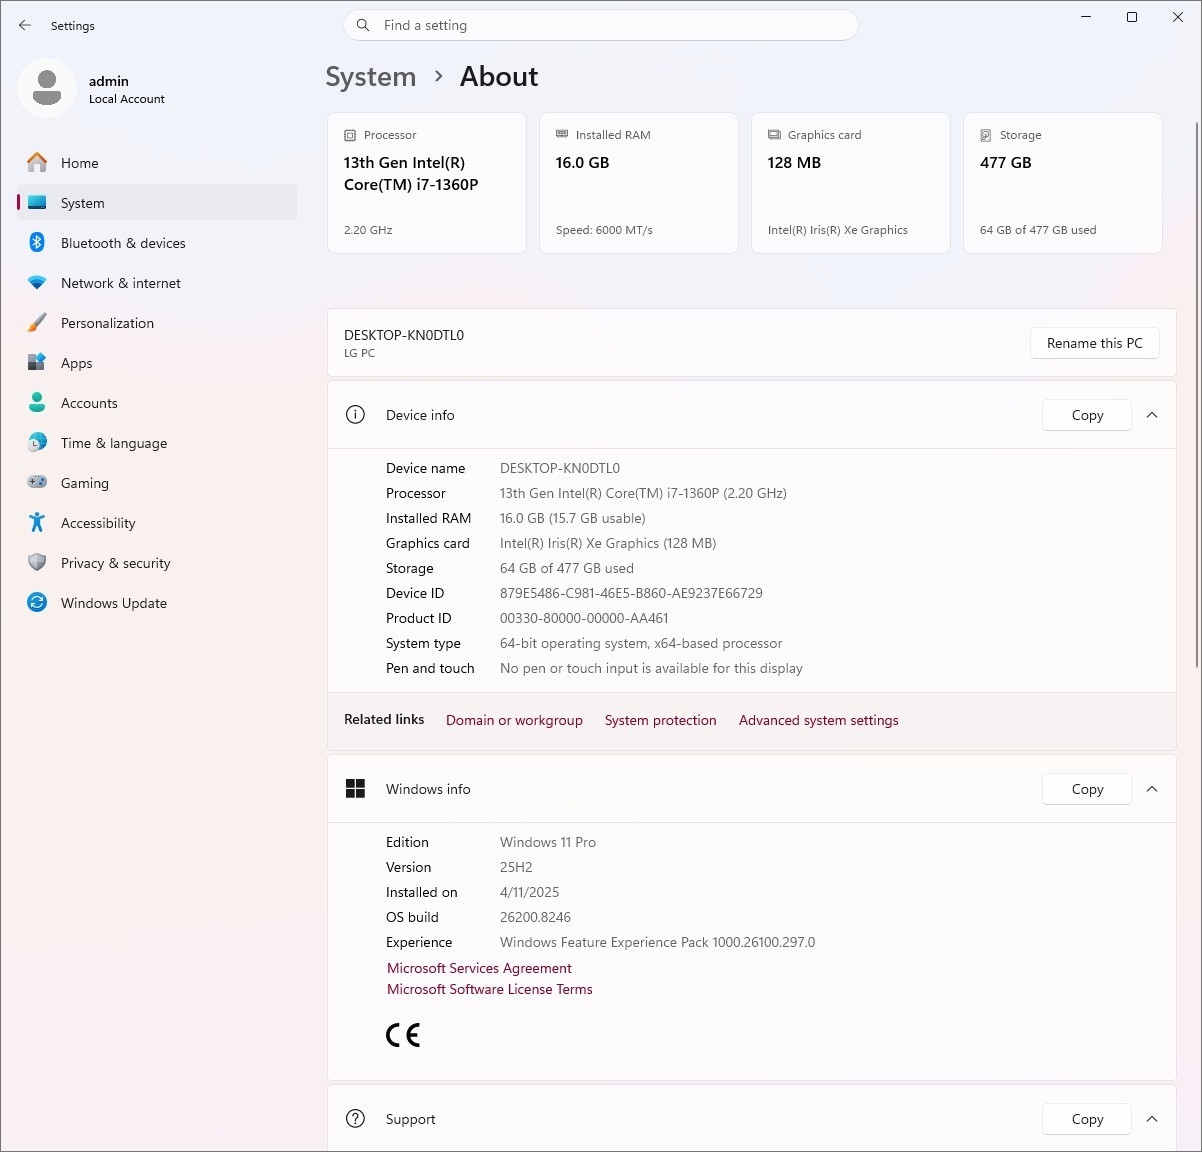1202x1152 pixels.
Task: Go to Windows Update
Action: 157,603
